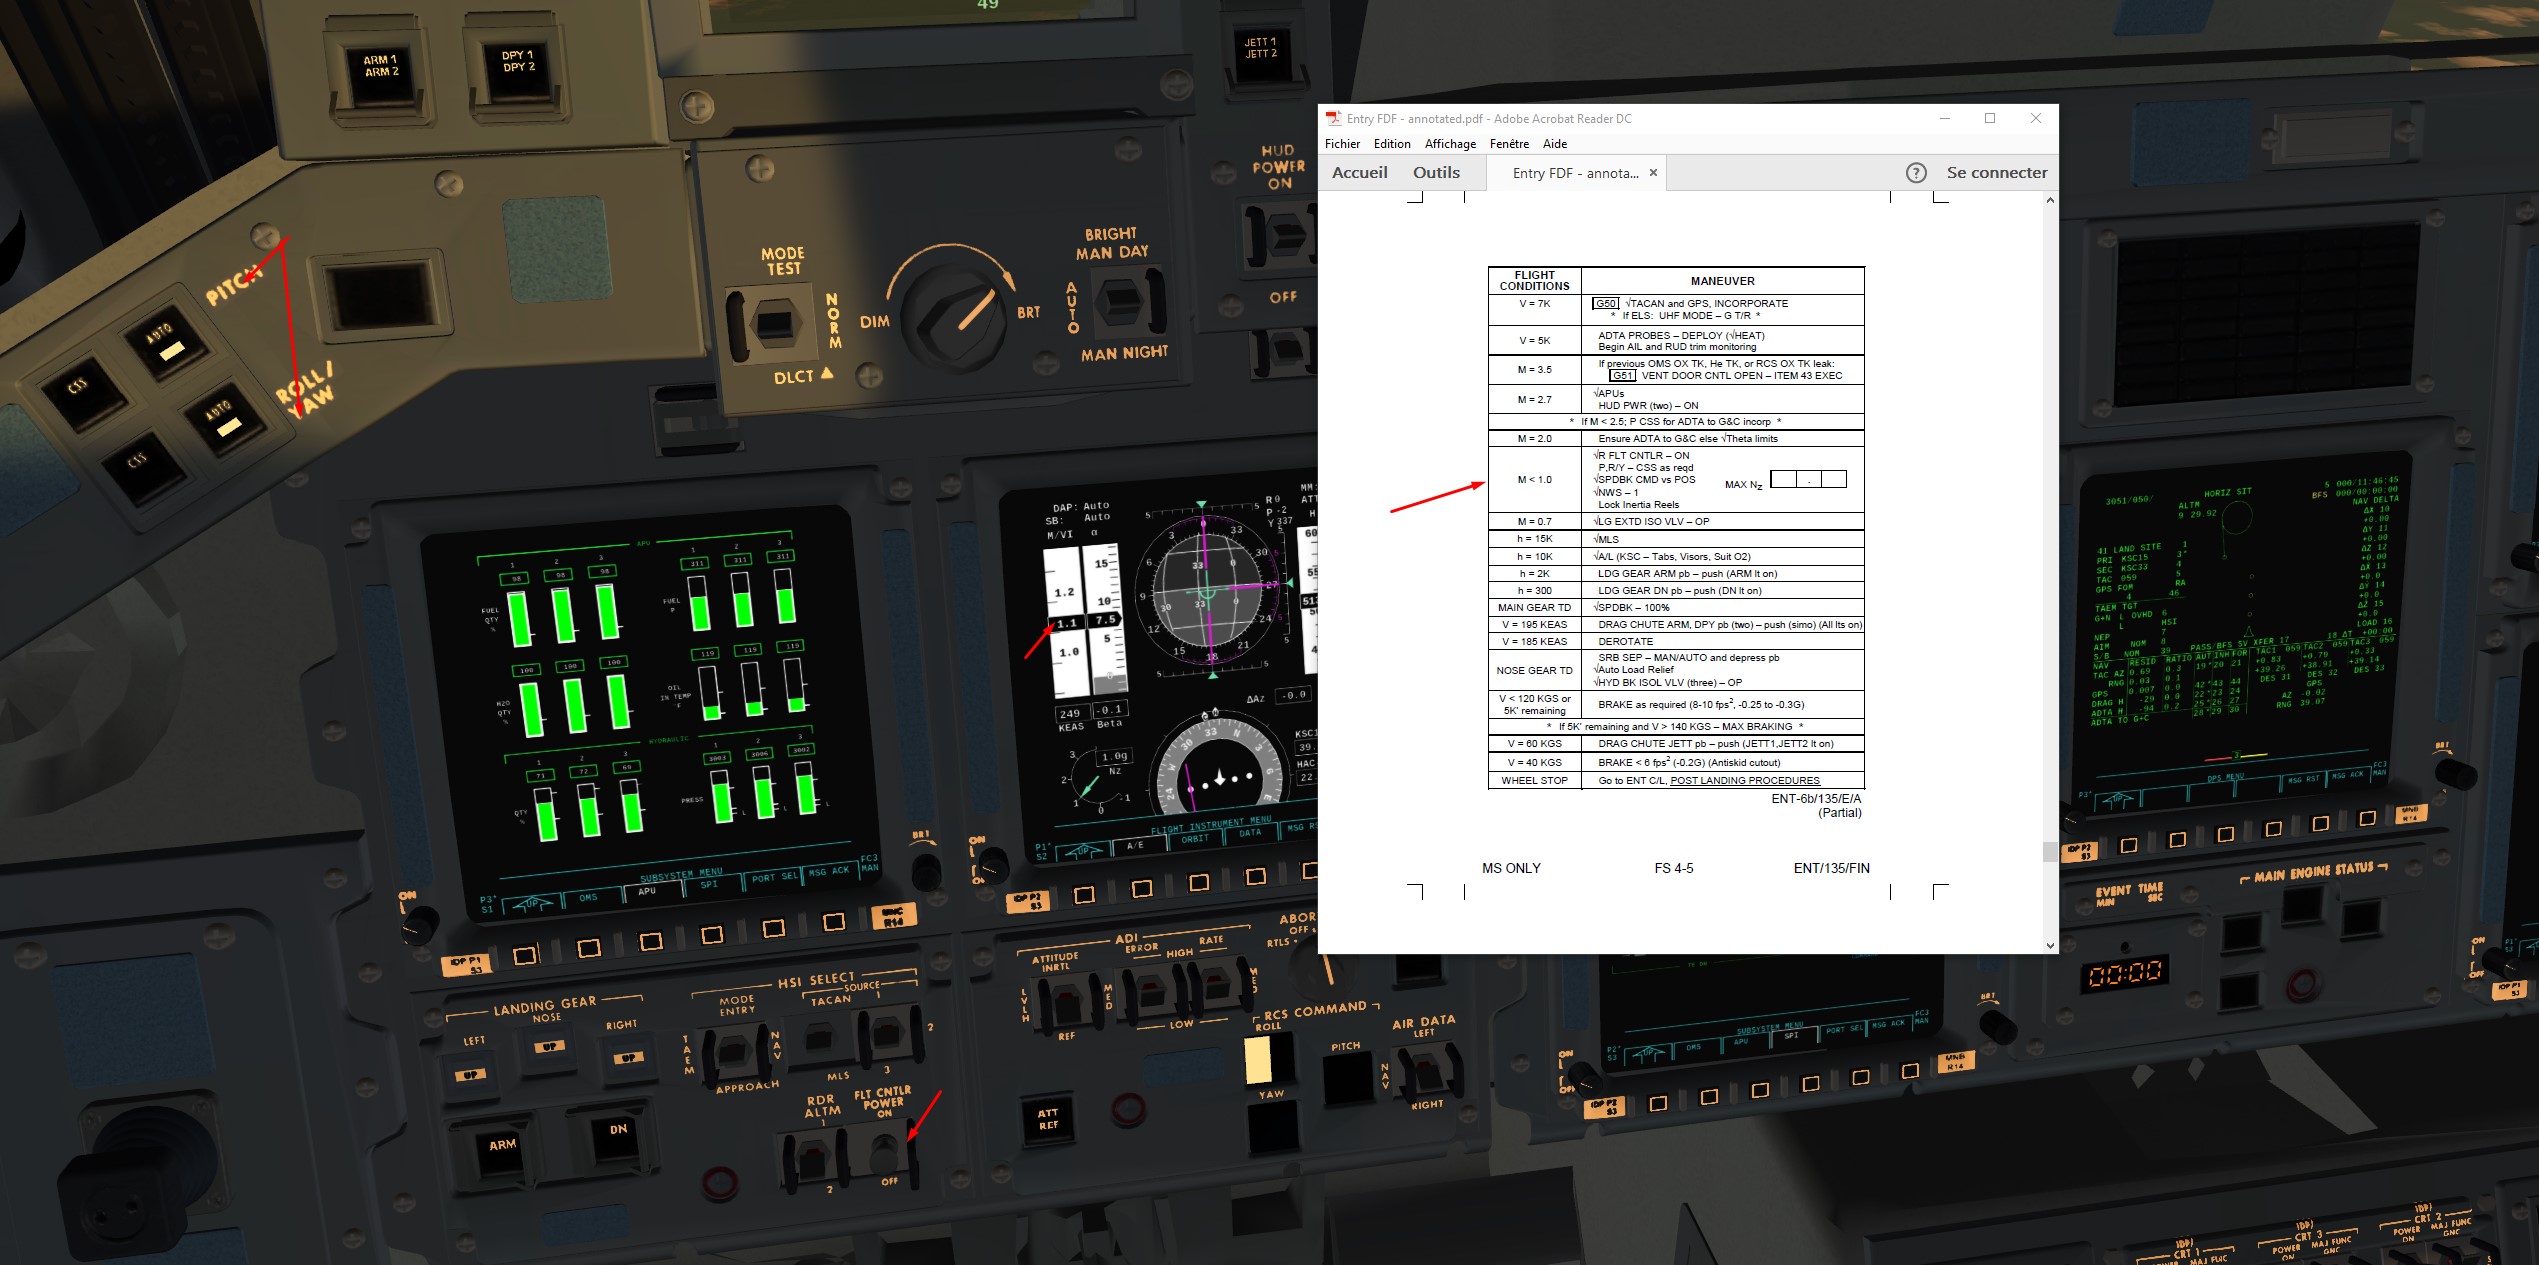
Task: Open the Fichier menu in Acrobat
Action: [x=1342, y=144]
